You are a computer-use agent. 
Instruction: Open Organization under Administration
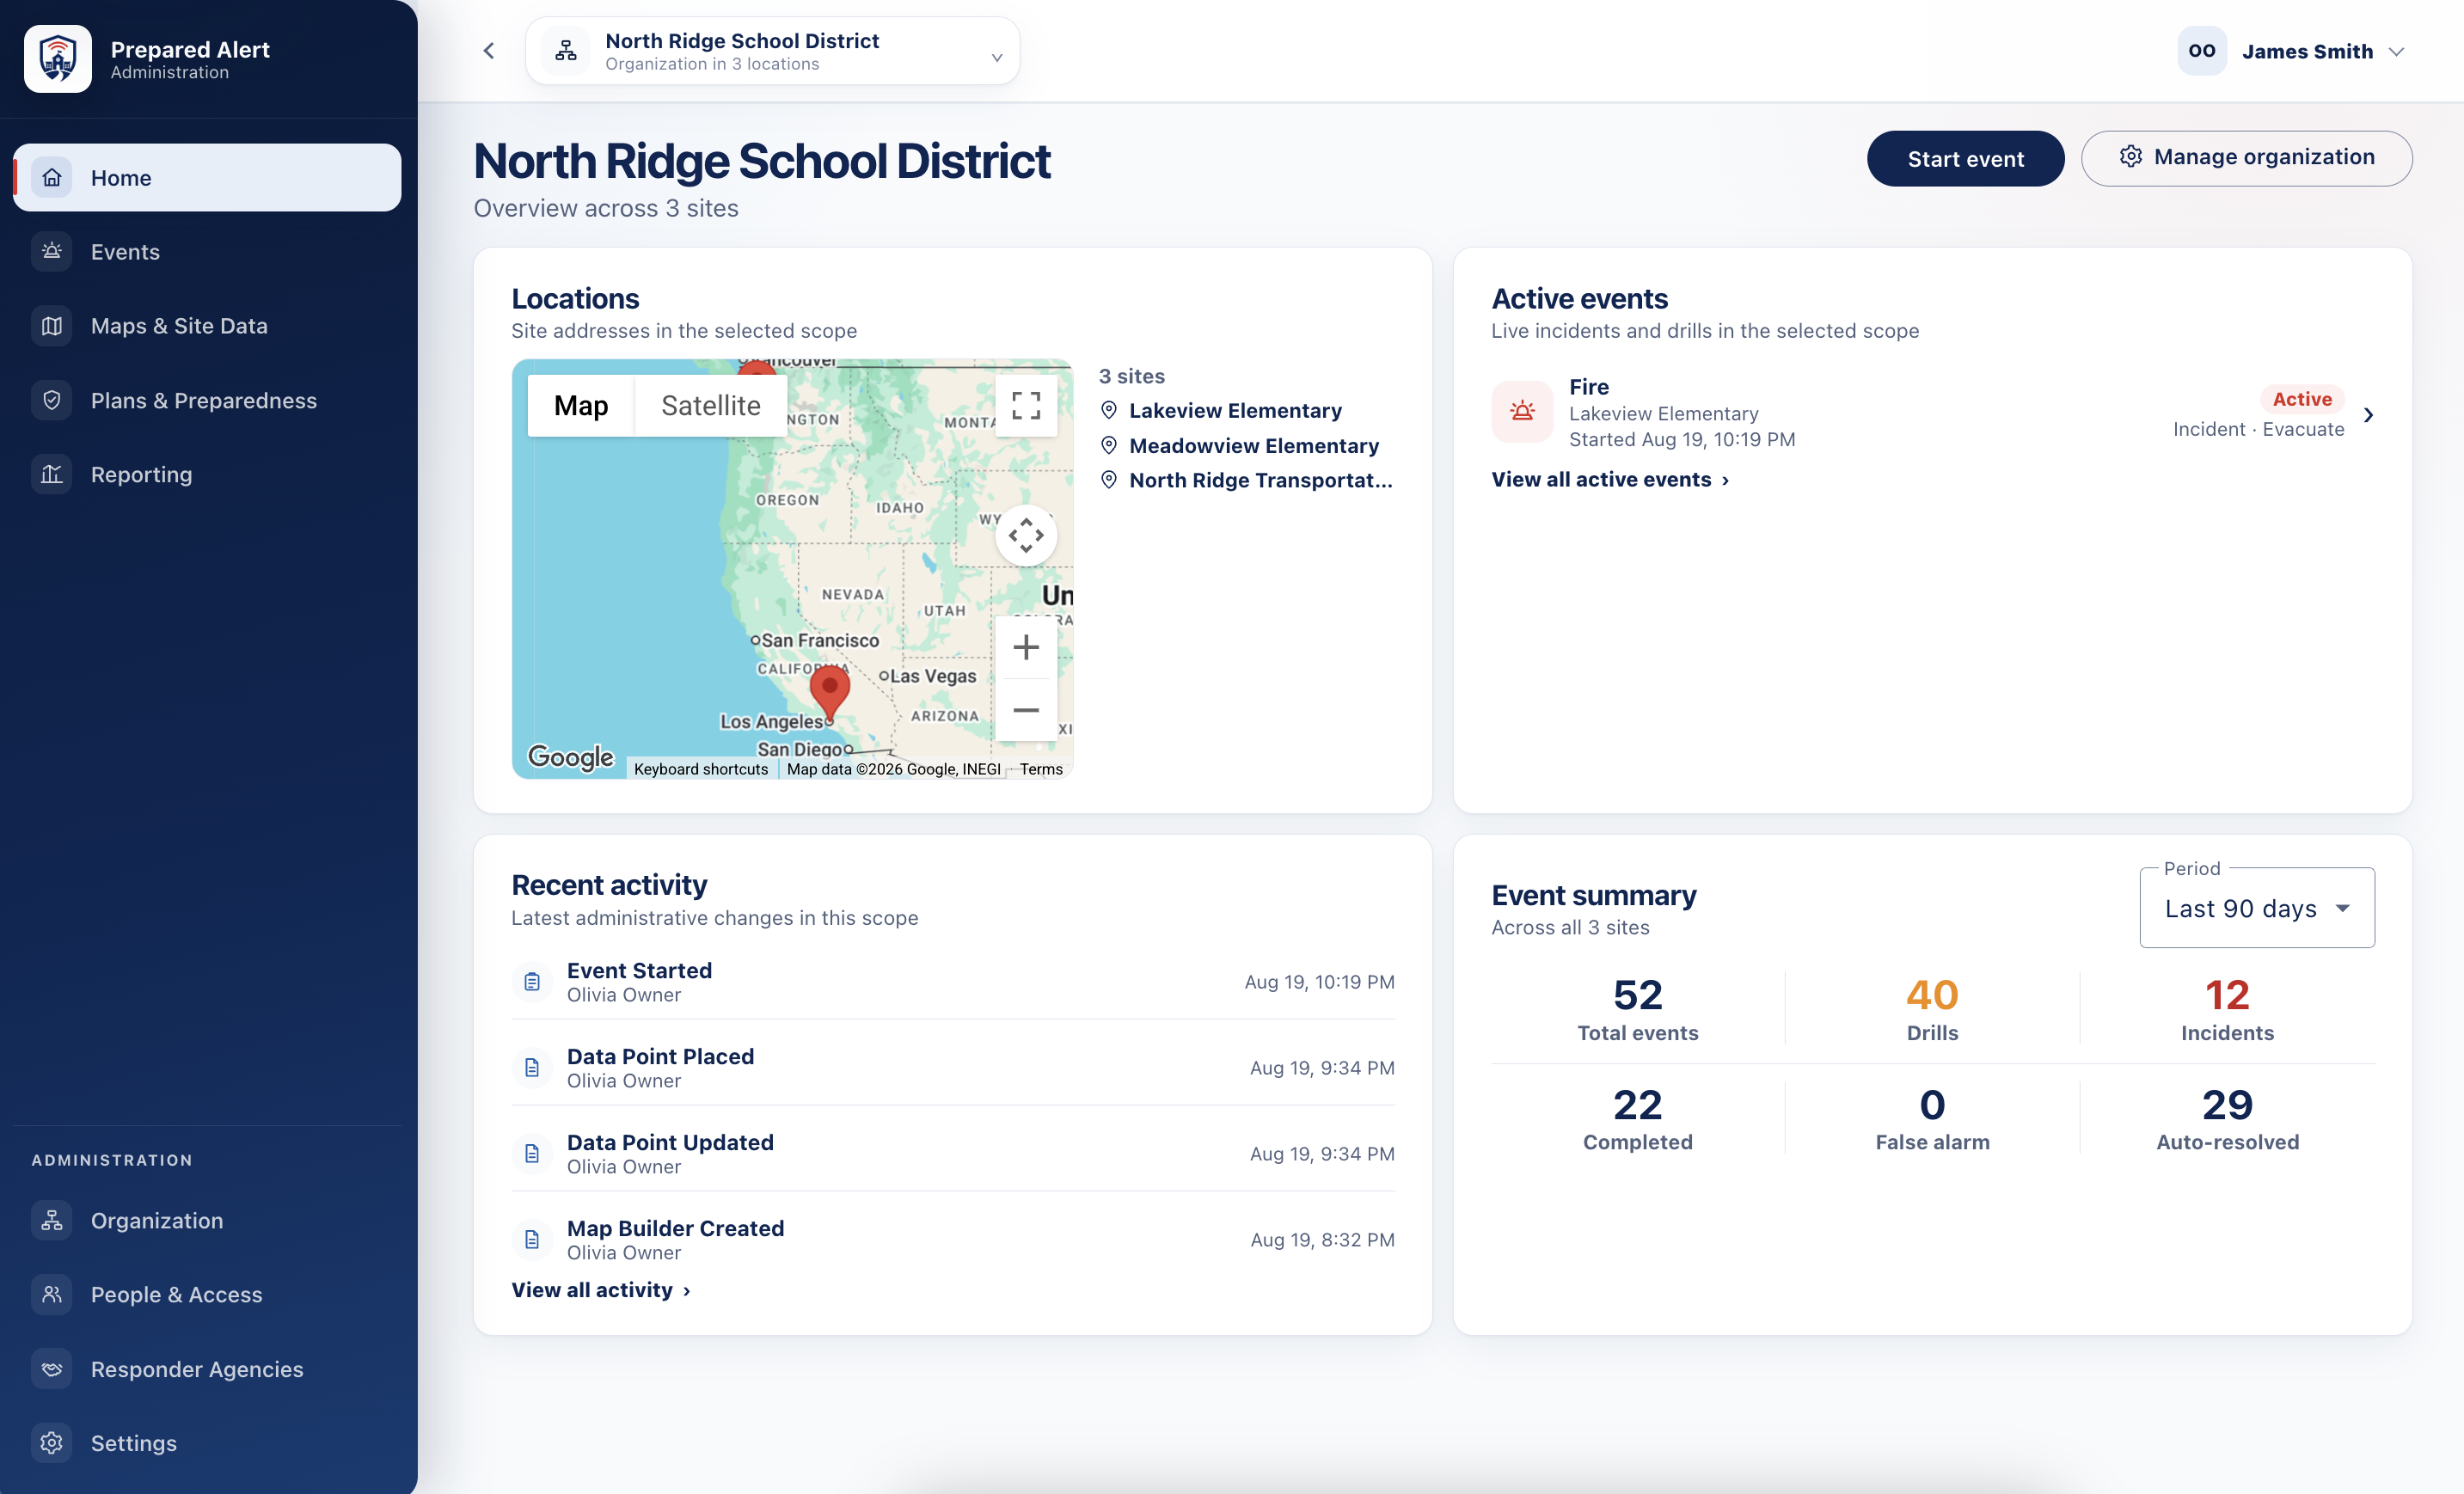207,1220
